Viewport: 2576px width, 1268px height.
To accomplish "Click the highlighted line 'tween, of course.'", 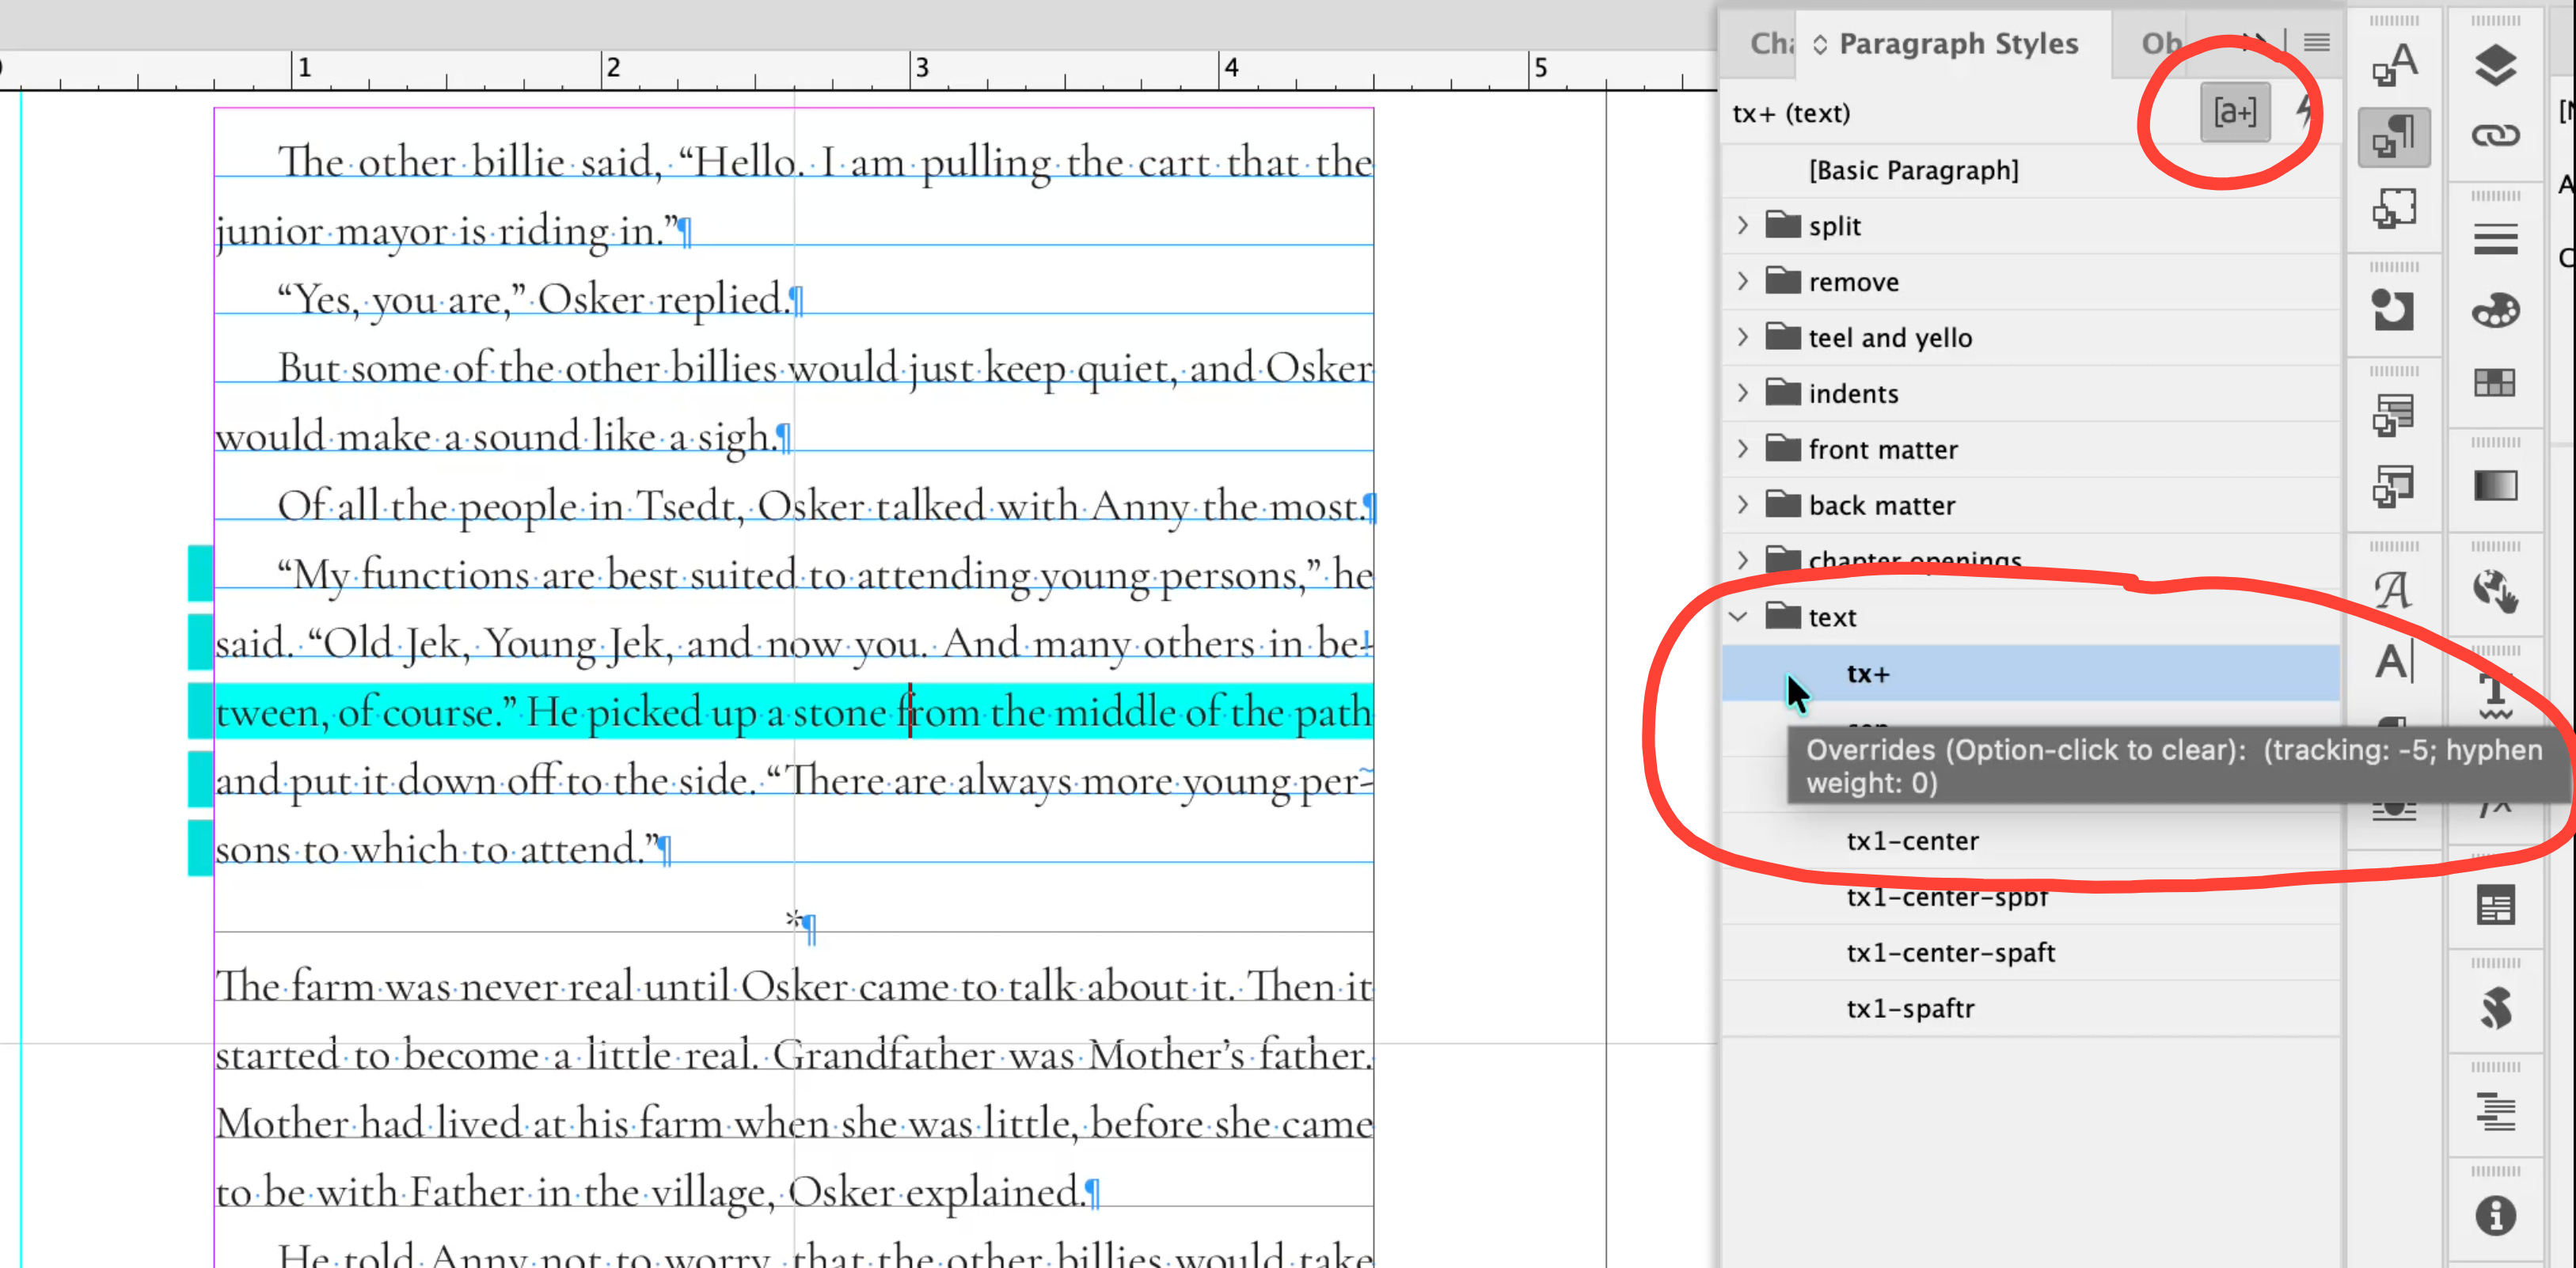I will [x=794, y=712].
